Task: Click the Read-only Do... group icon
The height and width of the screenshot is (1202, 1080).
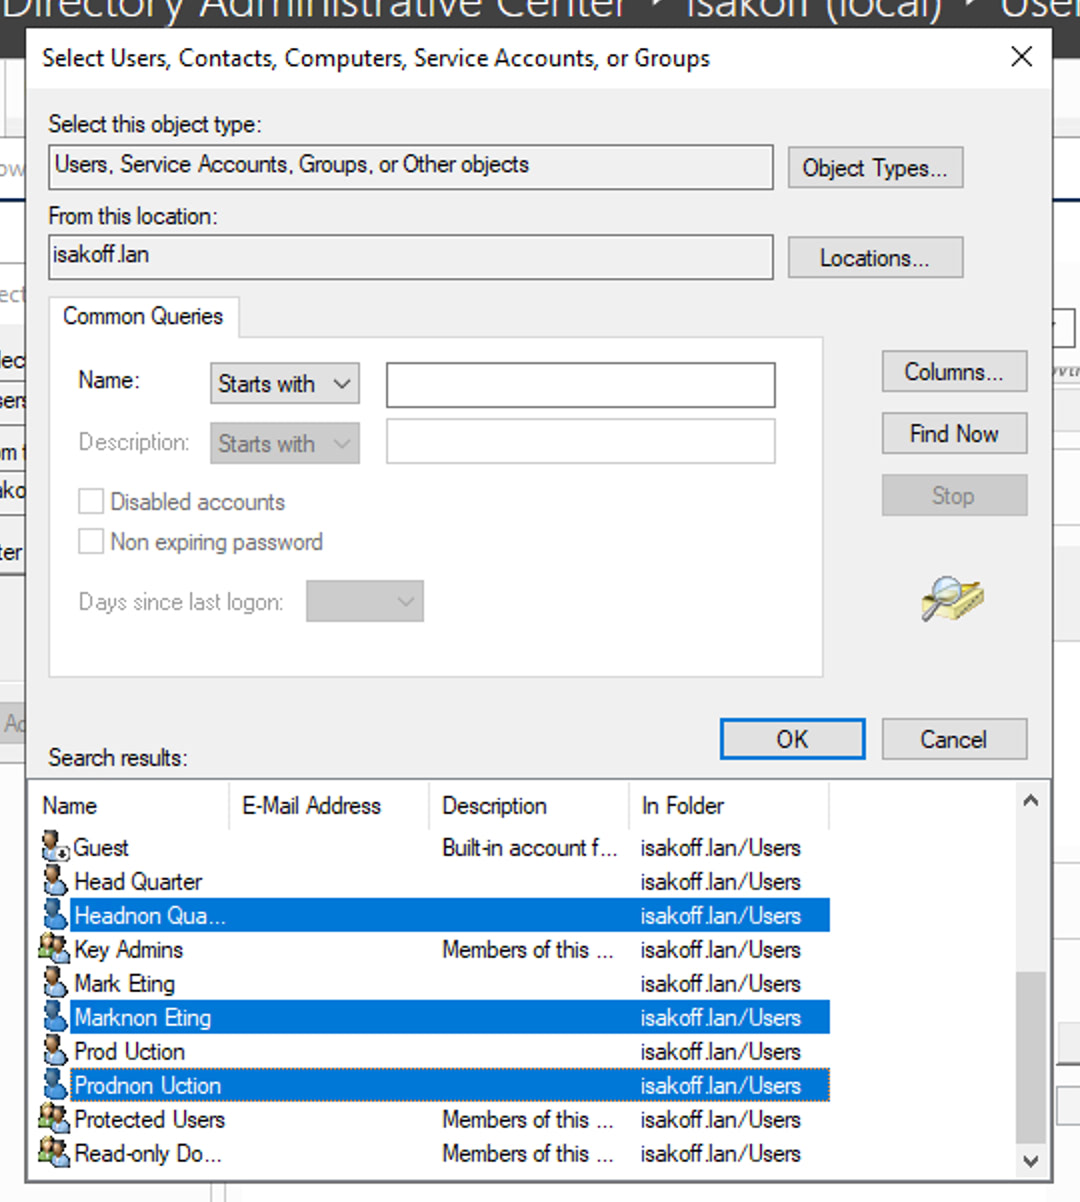Action: click(x=54, y=1153)
